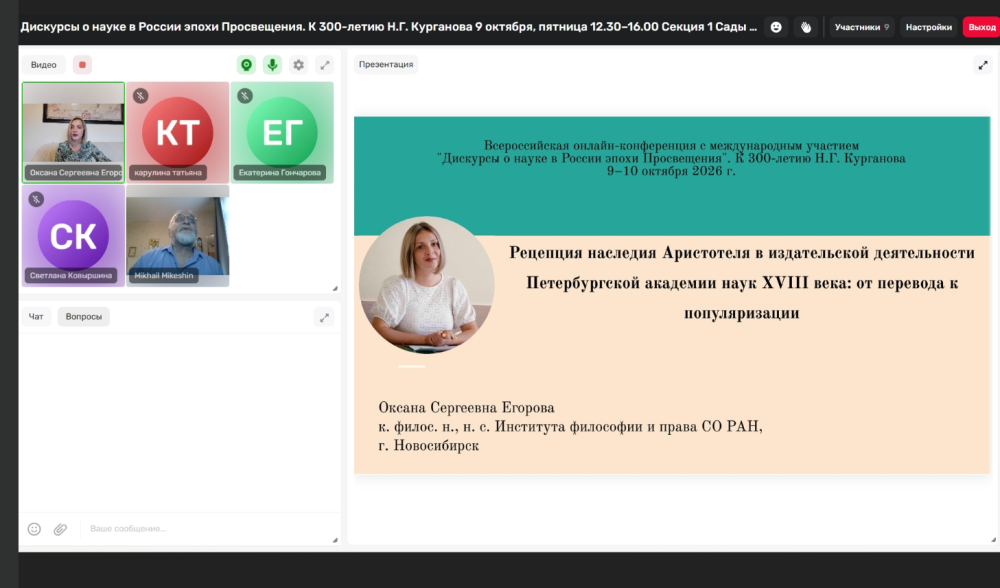This screenshot has width=1000, height=588.
Task: Expand the chat panel
Action: click(x=325, y=317)
